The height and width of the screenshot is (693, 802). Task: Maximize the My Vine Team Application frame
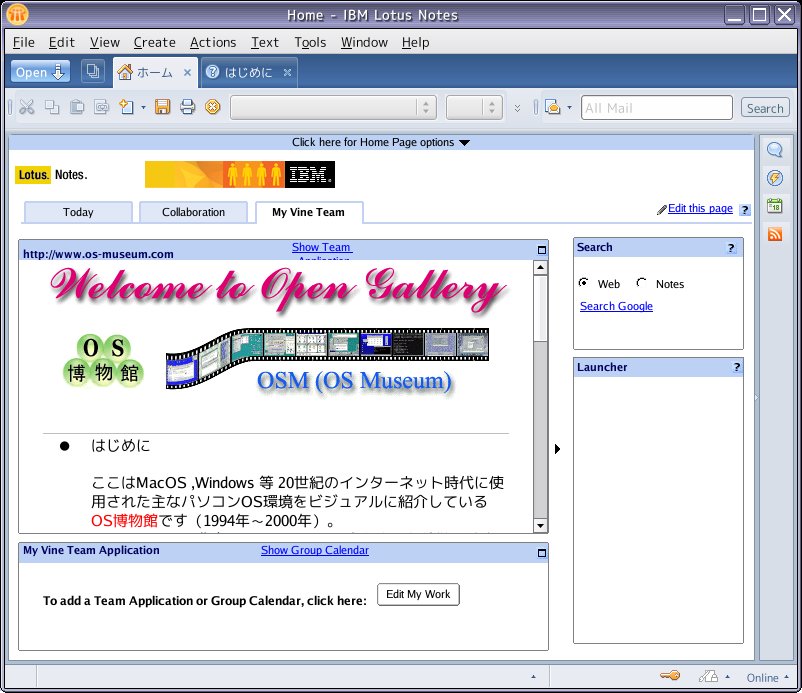point(542,553)
